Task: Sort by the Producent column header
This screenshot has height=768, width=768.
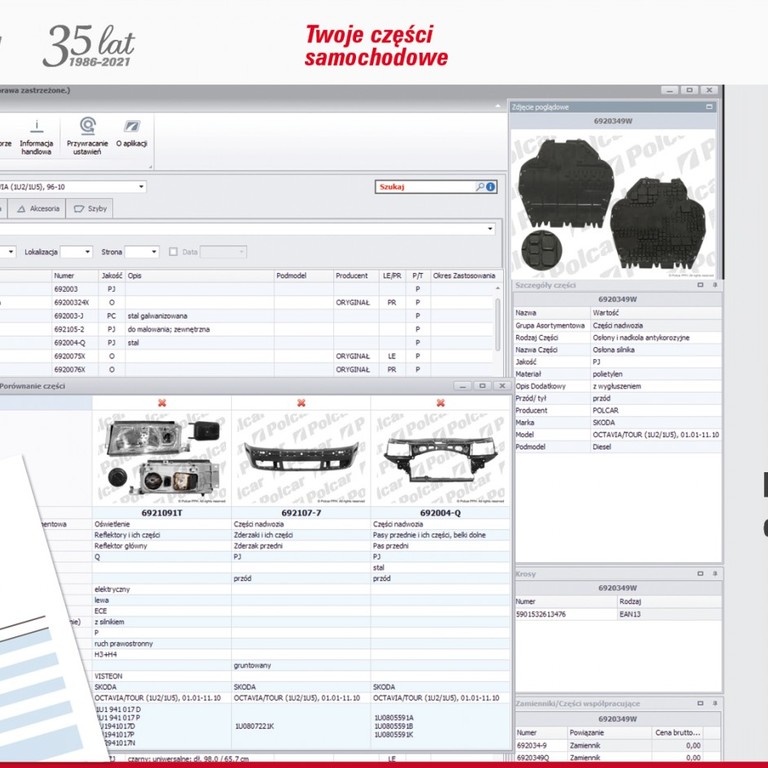Action: (356, 276)
